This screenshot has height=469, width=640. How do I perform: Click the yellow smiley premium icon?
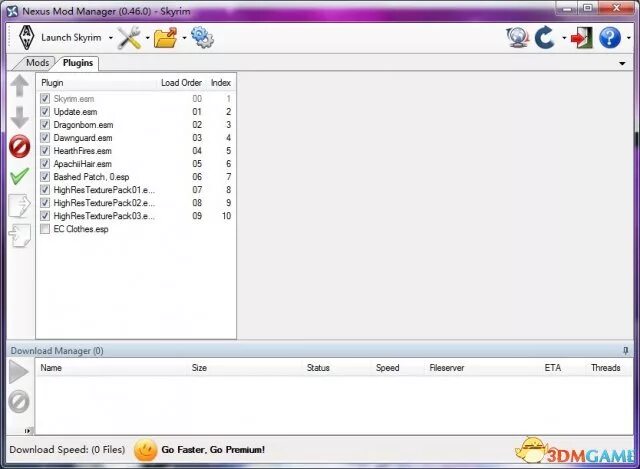[x=145, y=450]
